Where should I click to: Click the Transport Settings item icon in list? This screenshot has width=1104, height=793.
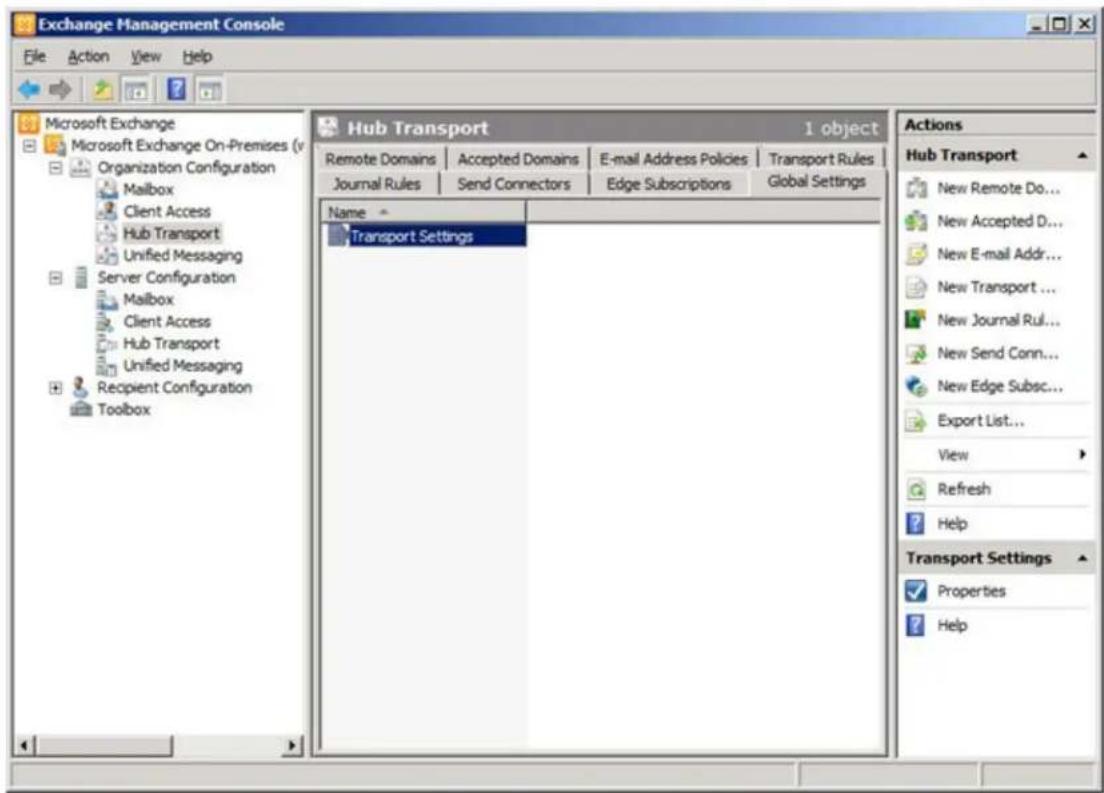339,235
